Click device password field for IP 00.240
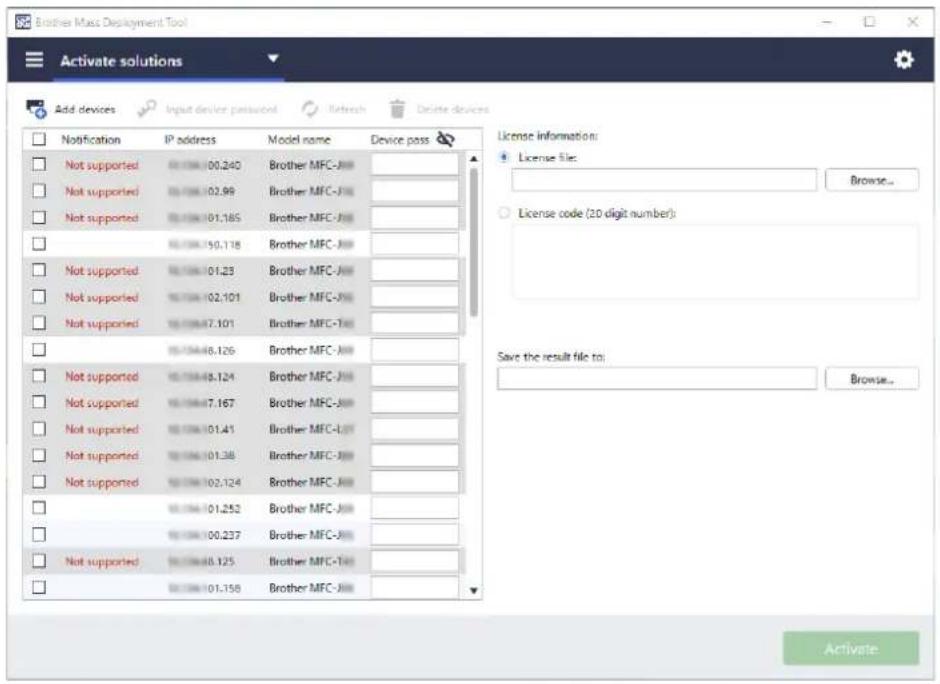The width and height of the screenshot is (940, 684). click(415, 164)
